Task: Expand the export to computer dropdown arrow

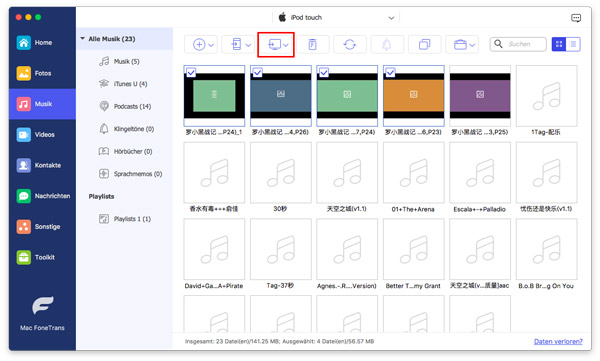Action: click(x=286, y=45)
